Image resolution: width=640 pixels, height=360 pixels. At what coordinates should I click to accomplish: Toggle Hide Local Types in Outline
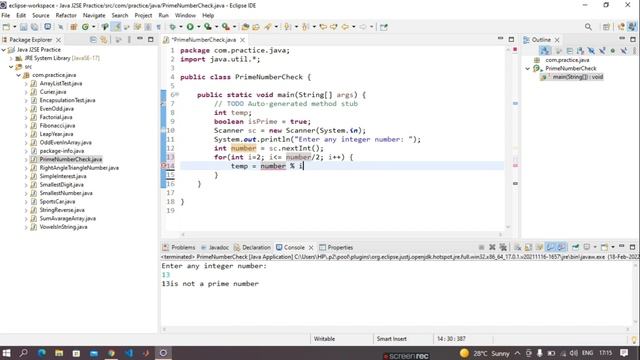coord(624,51)
